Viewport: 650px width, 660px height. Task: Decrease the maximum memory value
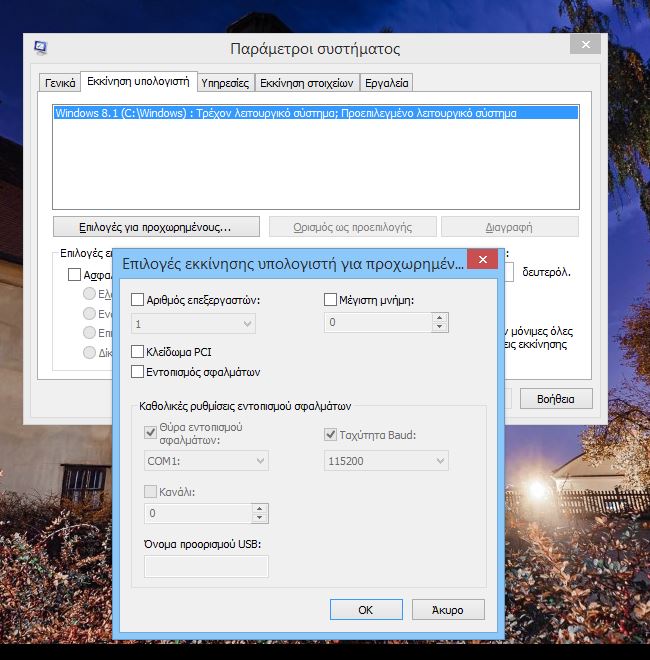coord(440,327)
